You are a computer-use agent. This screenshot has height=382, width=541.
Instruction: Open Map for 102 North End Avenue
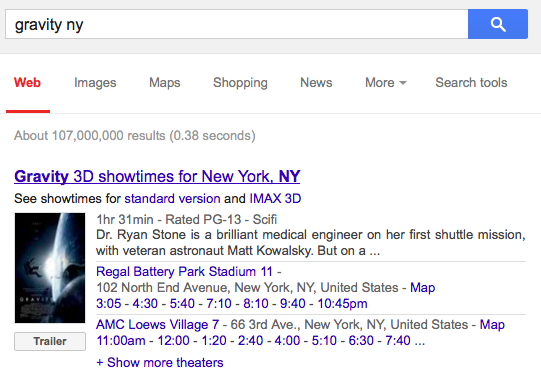pos(422,287)
